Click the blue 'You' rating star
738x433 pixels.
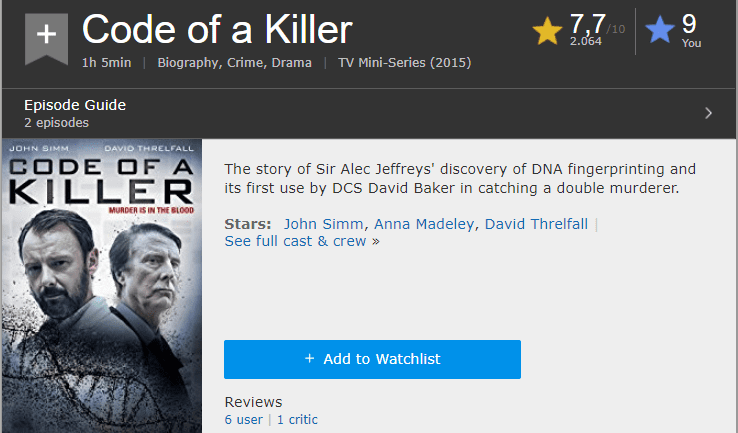(659, 31)
